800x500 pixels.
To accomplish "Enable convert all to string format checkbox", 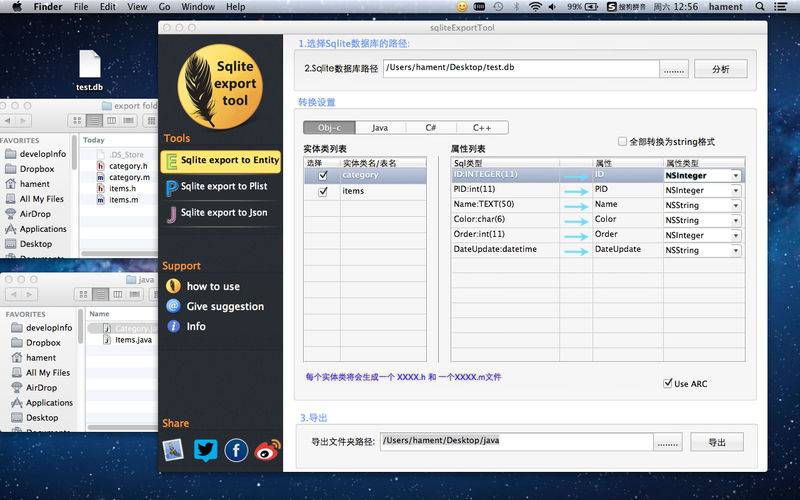I will [622, 141].
